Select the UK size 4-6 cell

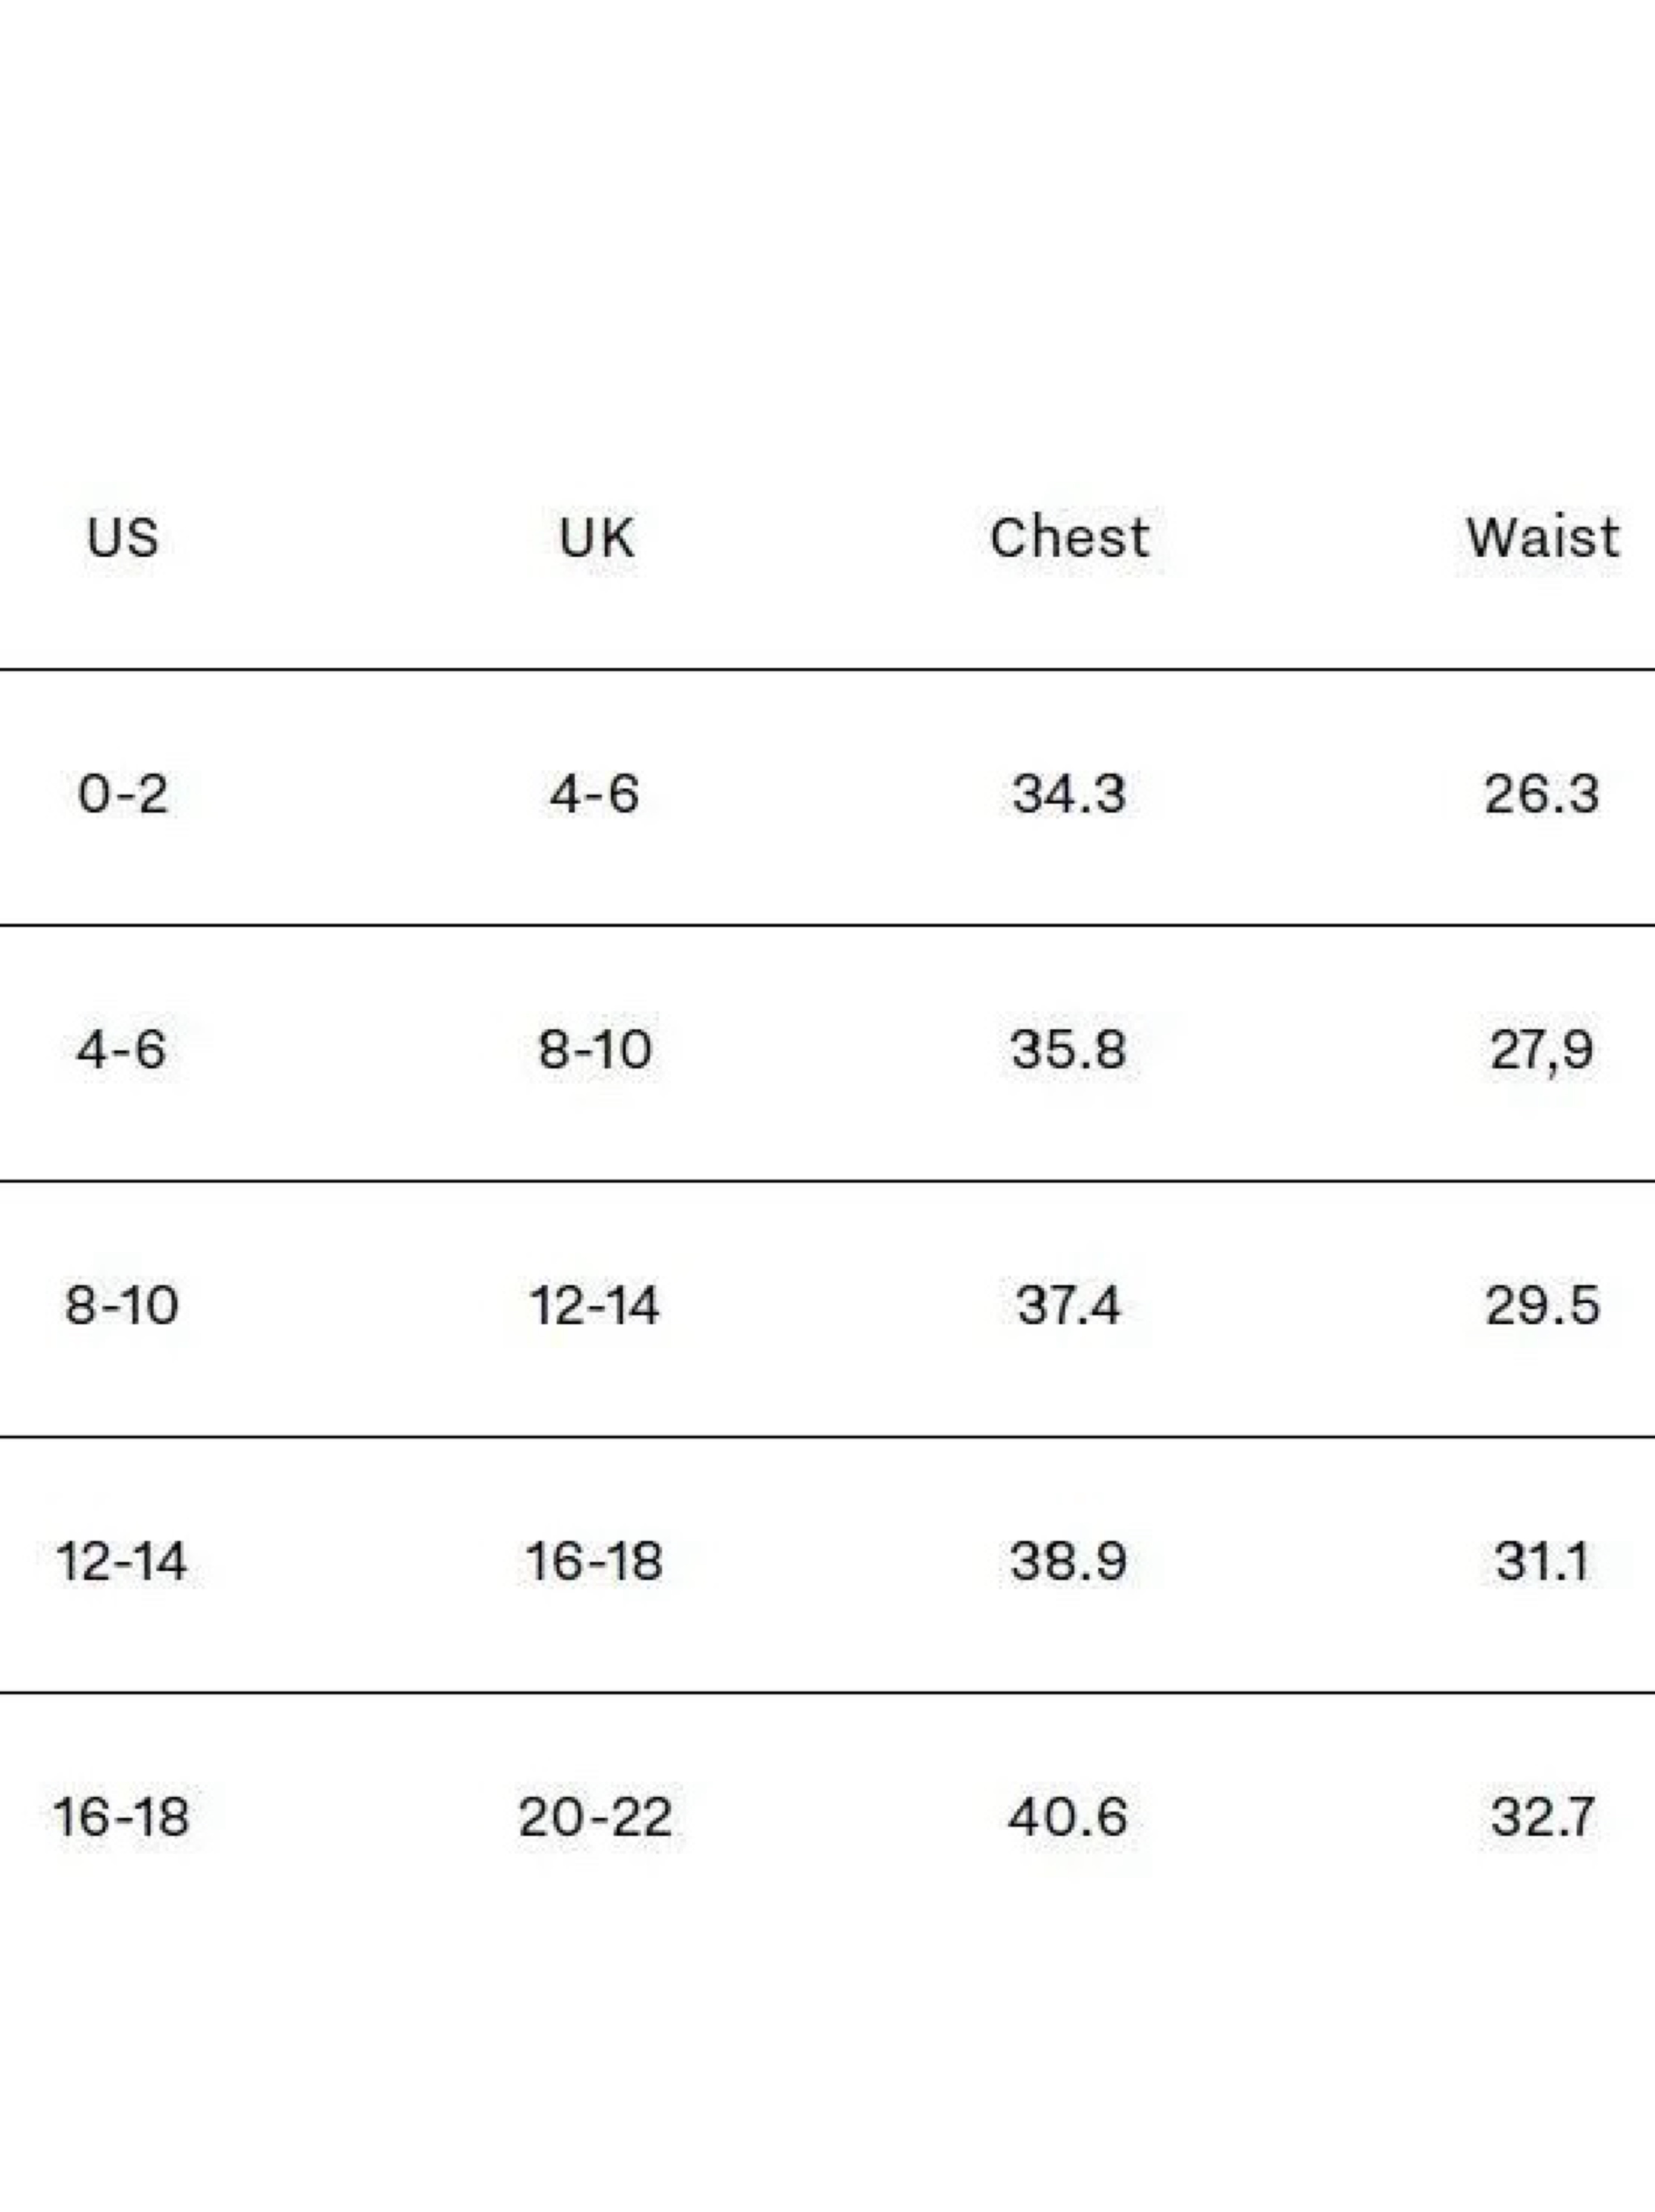point(594,794)
